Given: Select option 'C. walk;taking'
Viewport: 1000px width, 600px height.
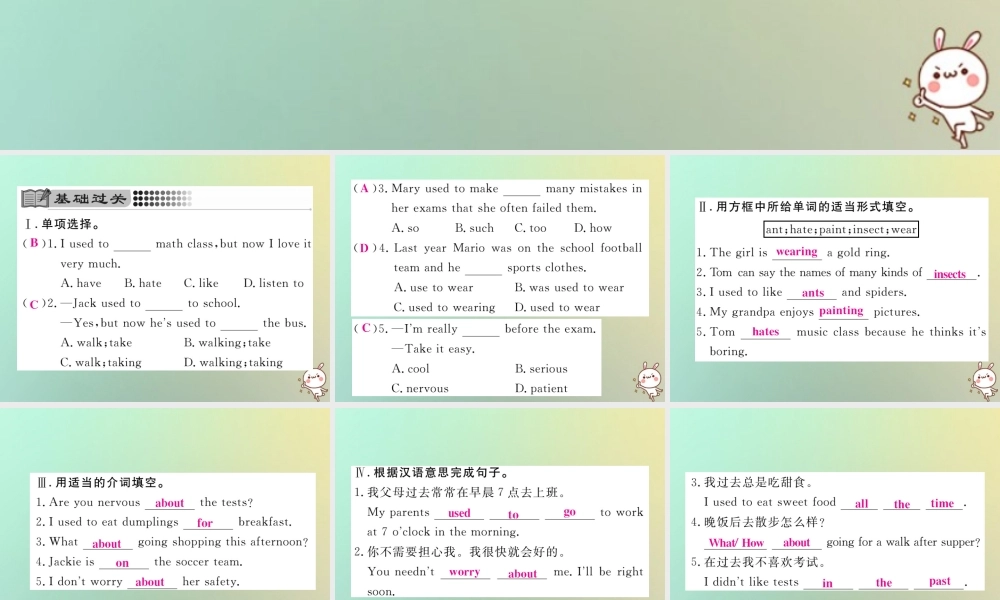Looking at the screenshot, I should 101,362.
